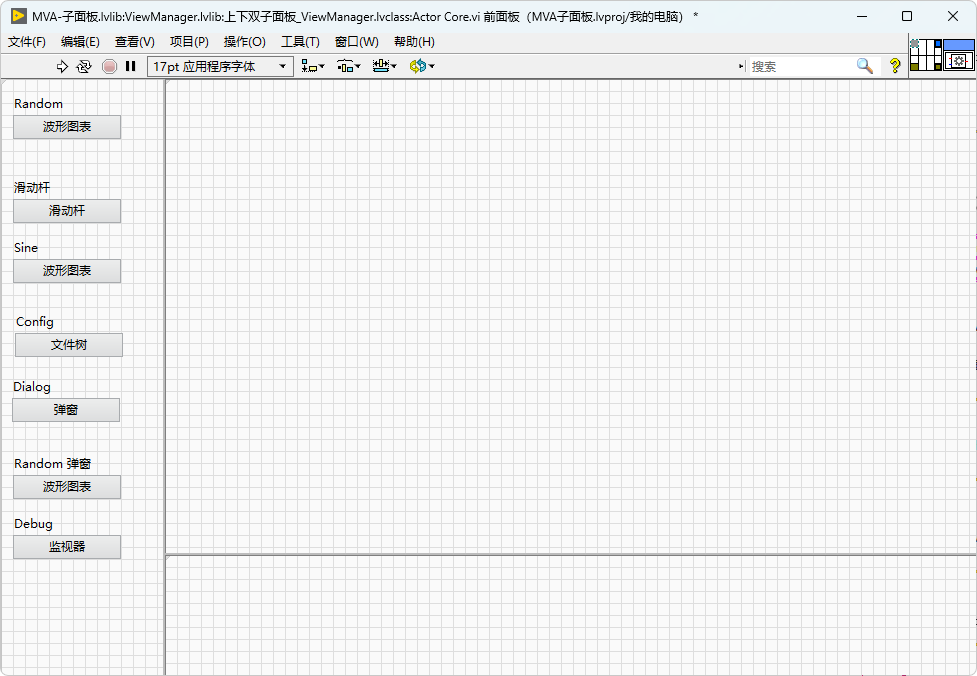
Task: Click the VI icon at top right
Action: (x=959, y=55)
